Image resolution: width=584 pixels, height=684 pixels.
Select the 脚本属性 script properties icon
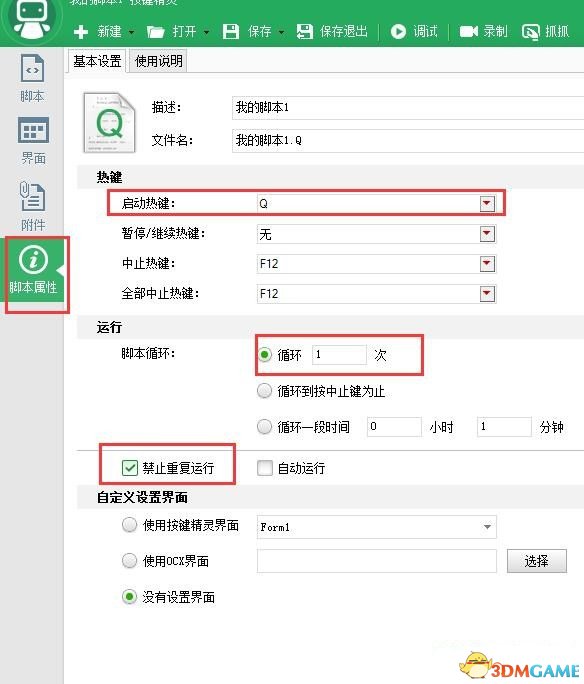pyautogui.click(x=33, y=260)
